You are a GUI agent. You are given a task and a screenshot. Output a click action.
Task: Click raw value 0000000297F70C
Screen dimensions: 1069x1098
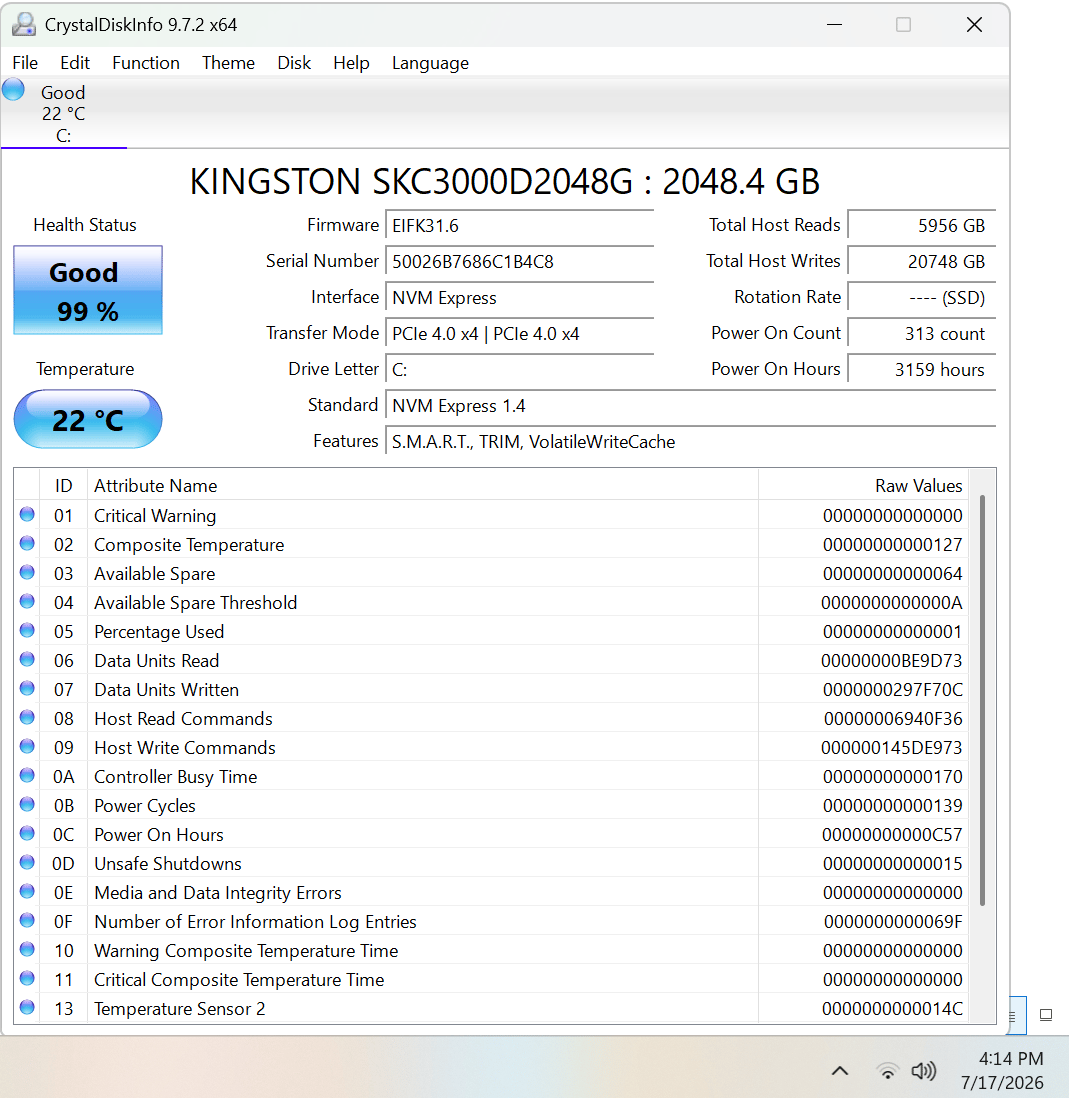pos(893,690)
